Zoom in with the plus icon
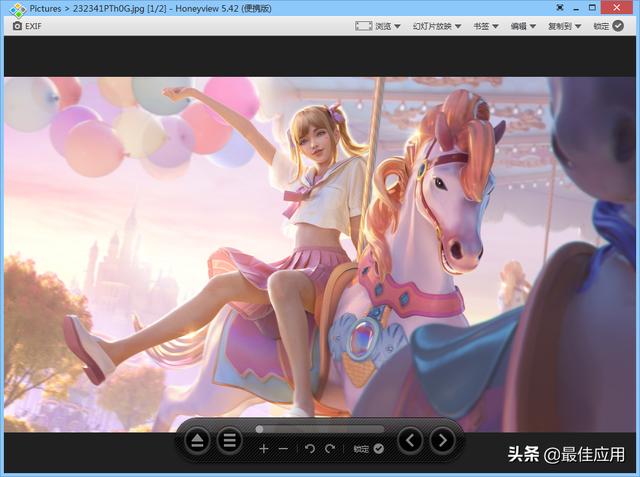This screenshot has height=477, width=640. [x=264, y=449]
